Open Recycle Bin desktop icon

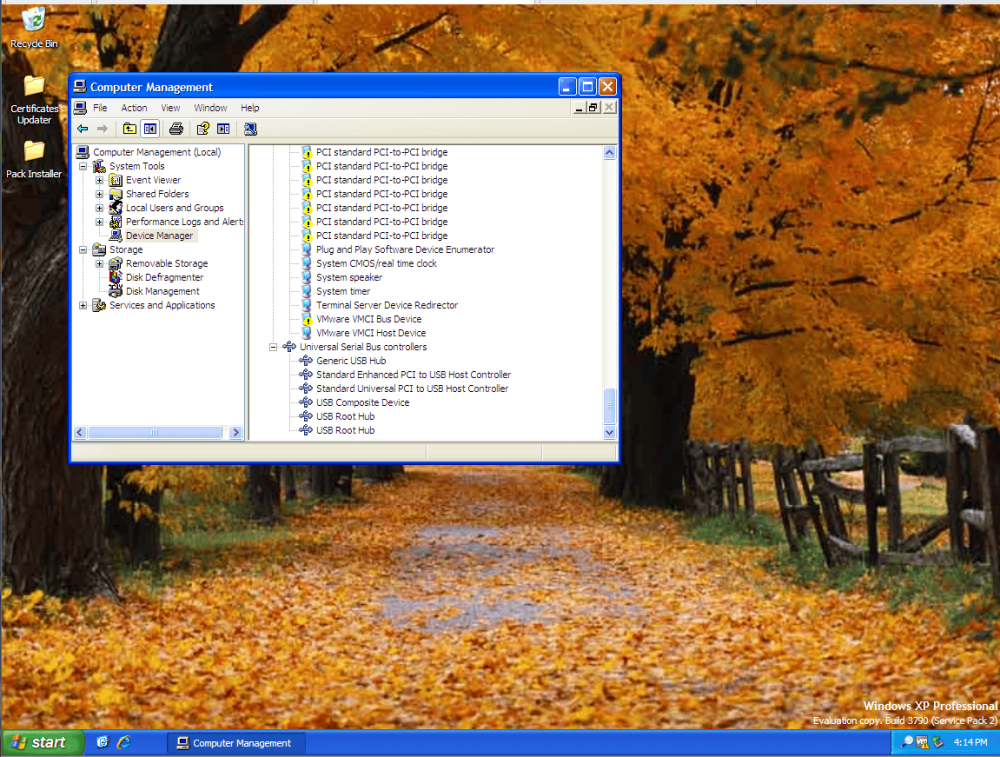tap(34, 27)
